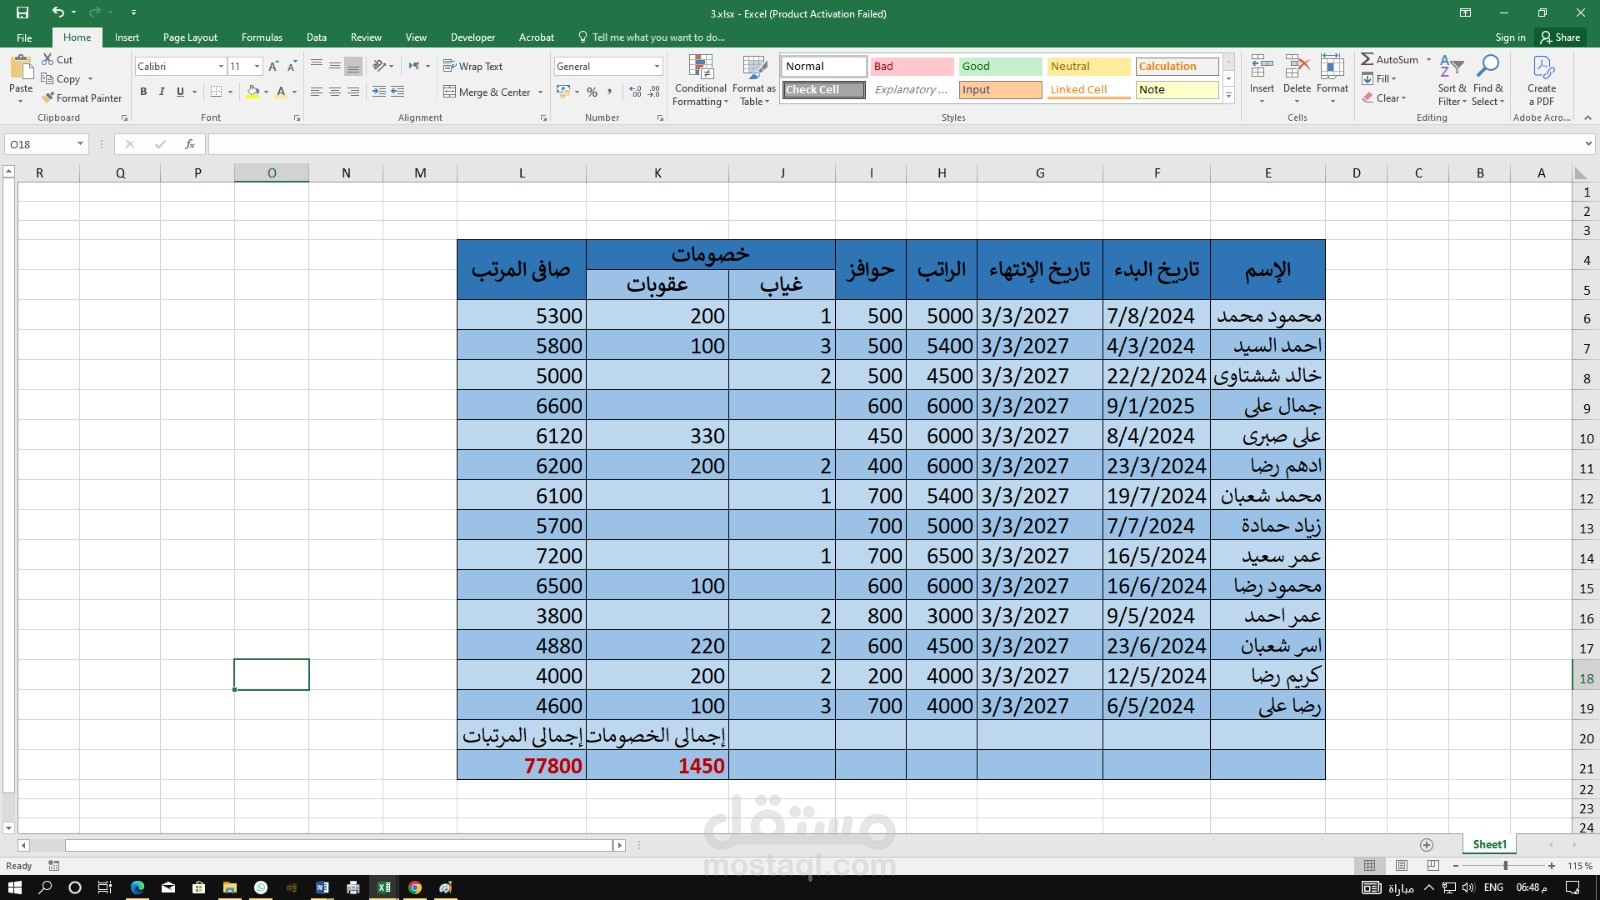Open Conditional Formatting in the ribbon
The height and width of the screenshot is (900, 1600).
pyautogui.click(x=700, y=80)
